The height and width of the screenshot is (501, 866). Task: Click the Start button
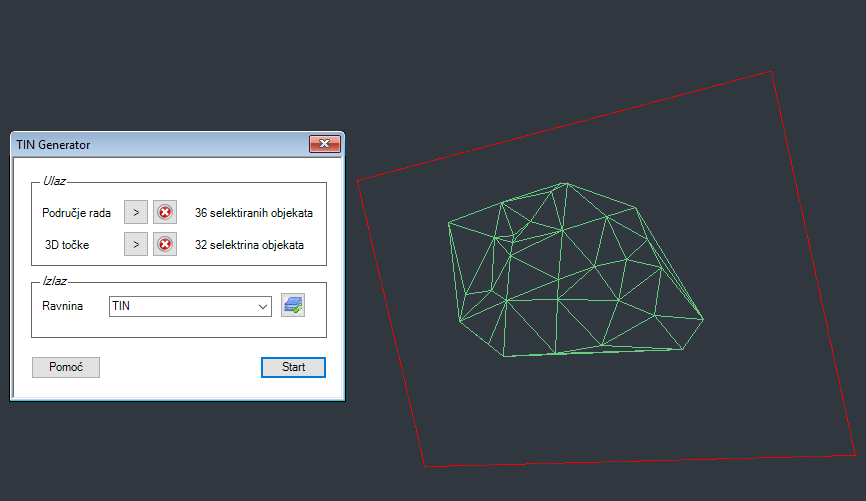(x=293, y=367)
